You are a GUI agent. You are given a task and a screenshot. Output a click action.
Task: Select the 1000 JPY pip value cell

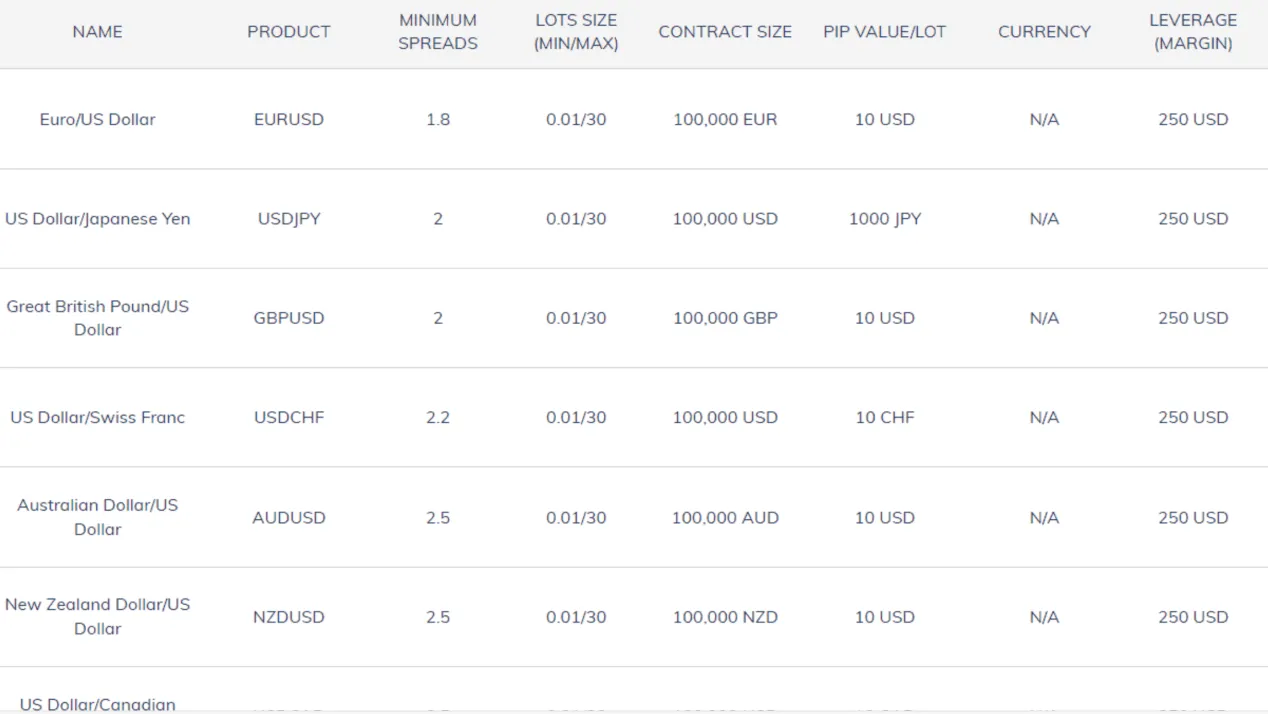(885, 218)
